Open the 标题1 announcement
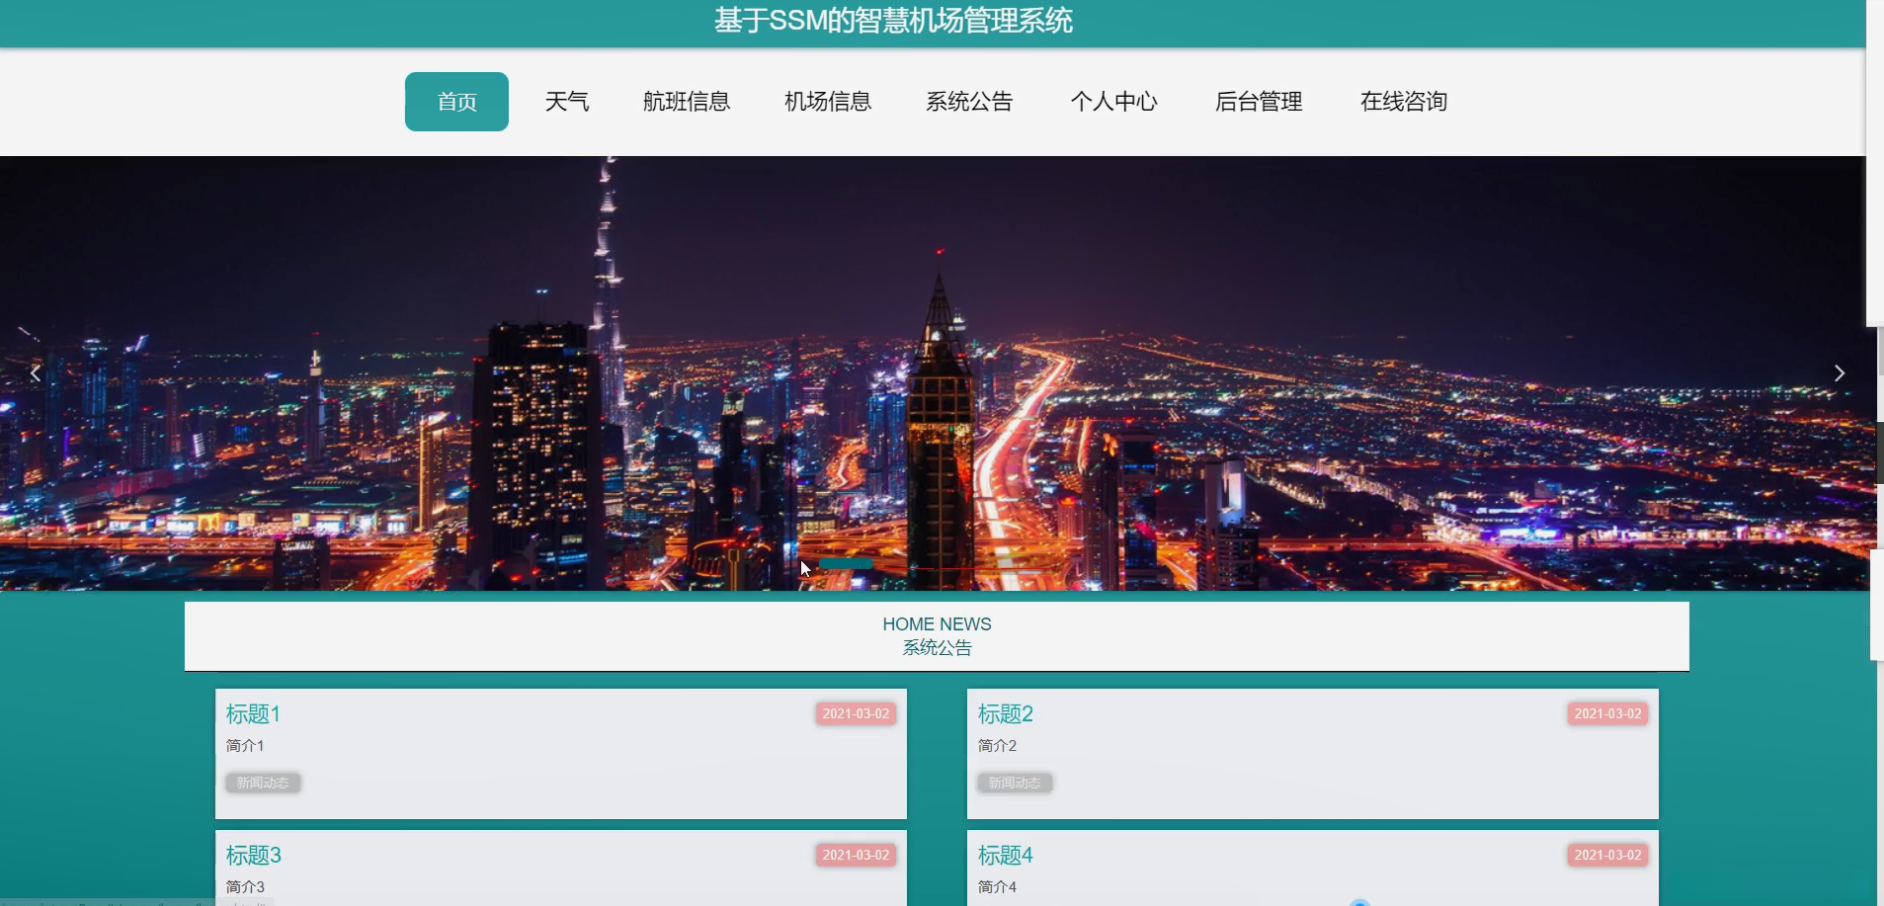This screenshot has height=906, width=1884. pyautogui.click(x=253, y=714)
